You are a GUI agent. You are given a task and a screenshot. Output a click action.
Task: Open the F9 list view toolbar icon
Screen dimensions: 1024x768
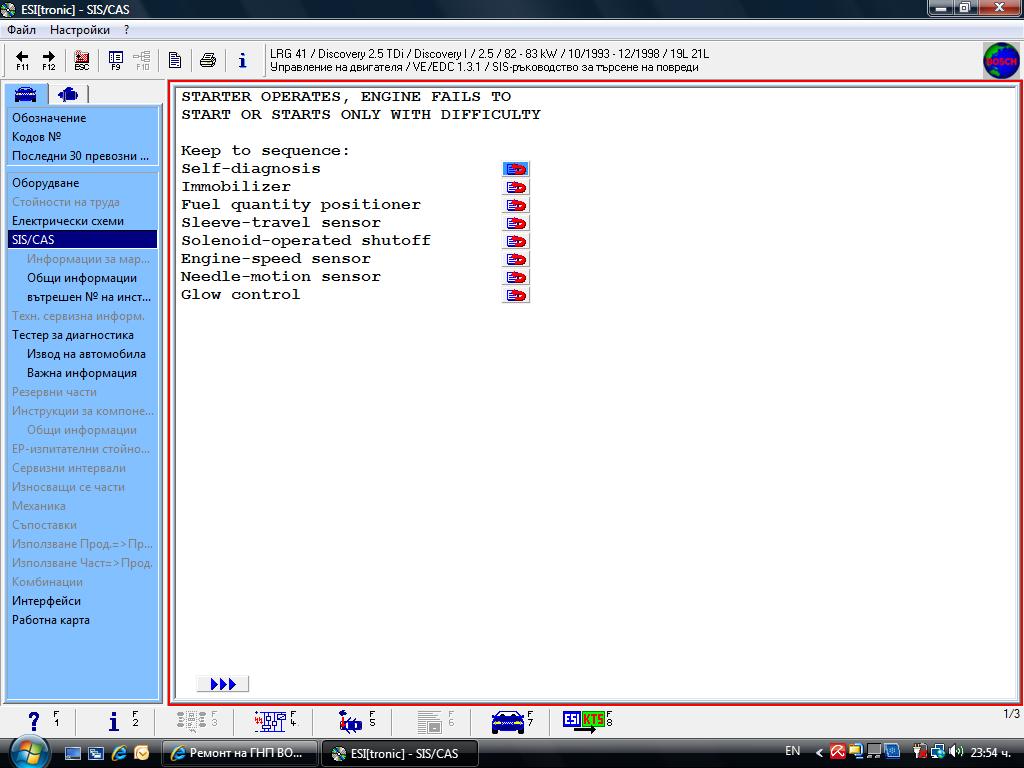(x=116, y=60)
